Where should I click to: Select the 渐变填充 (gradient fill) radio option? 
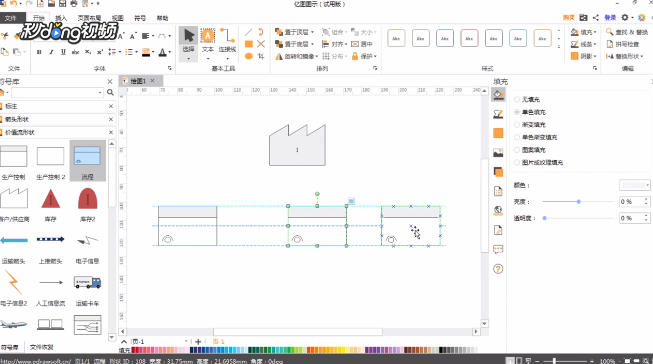tap(517, 125)
